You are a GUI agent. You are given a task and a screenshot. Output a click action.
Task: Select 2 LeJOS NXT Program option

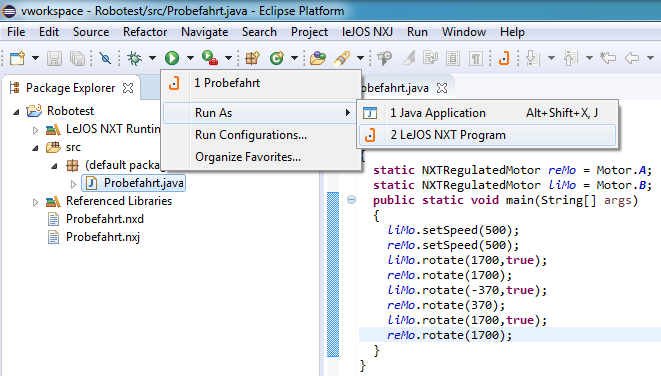coord(487,135)
